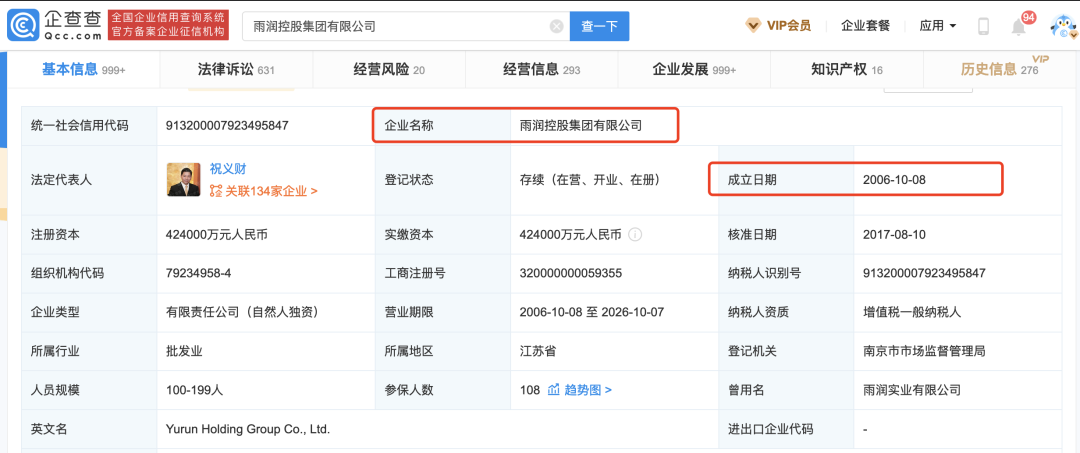This screenshot has height=453, width=1080.
Task: Select region value 江苏省
Action: pos(538,351)
